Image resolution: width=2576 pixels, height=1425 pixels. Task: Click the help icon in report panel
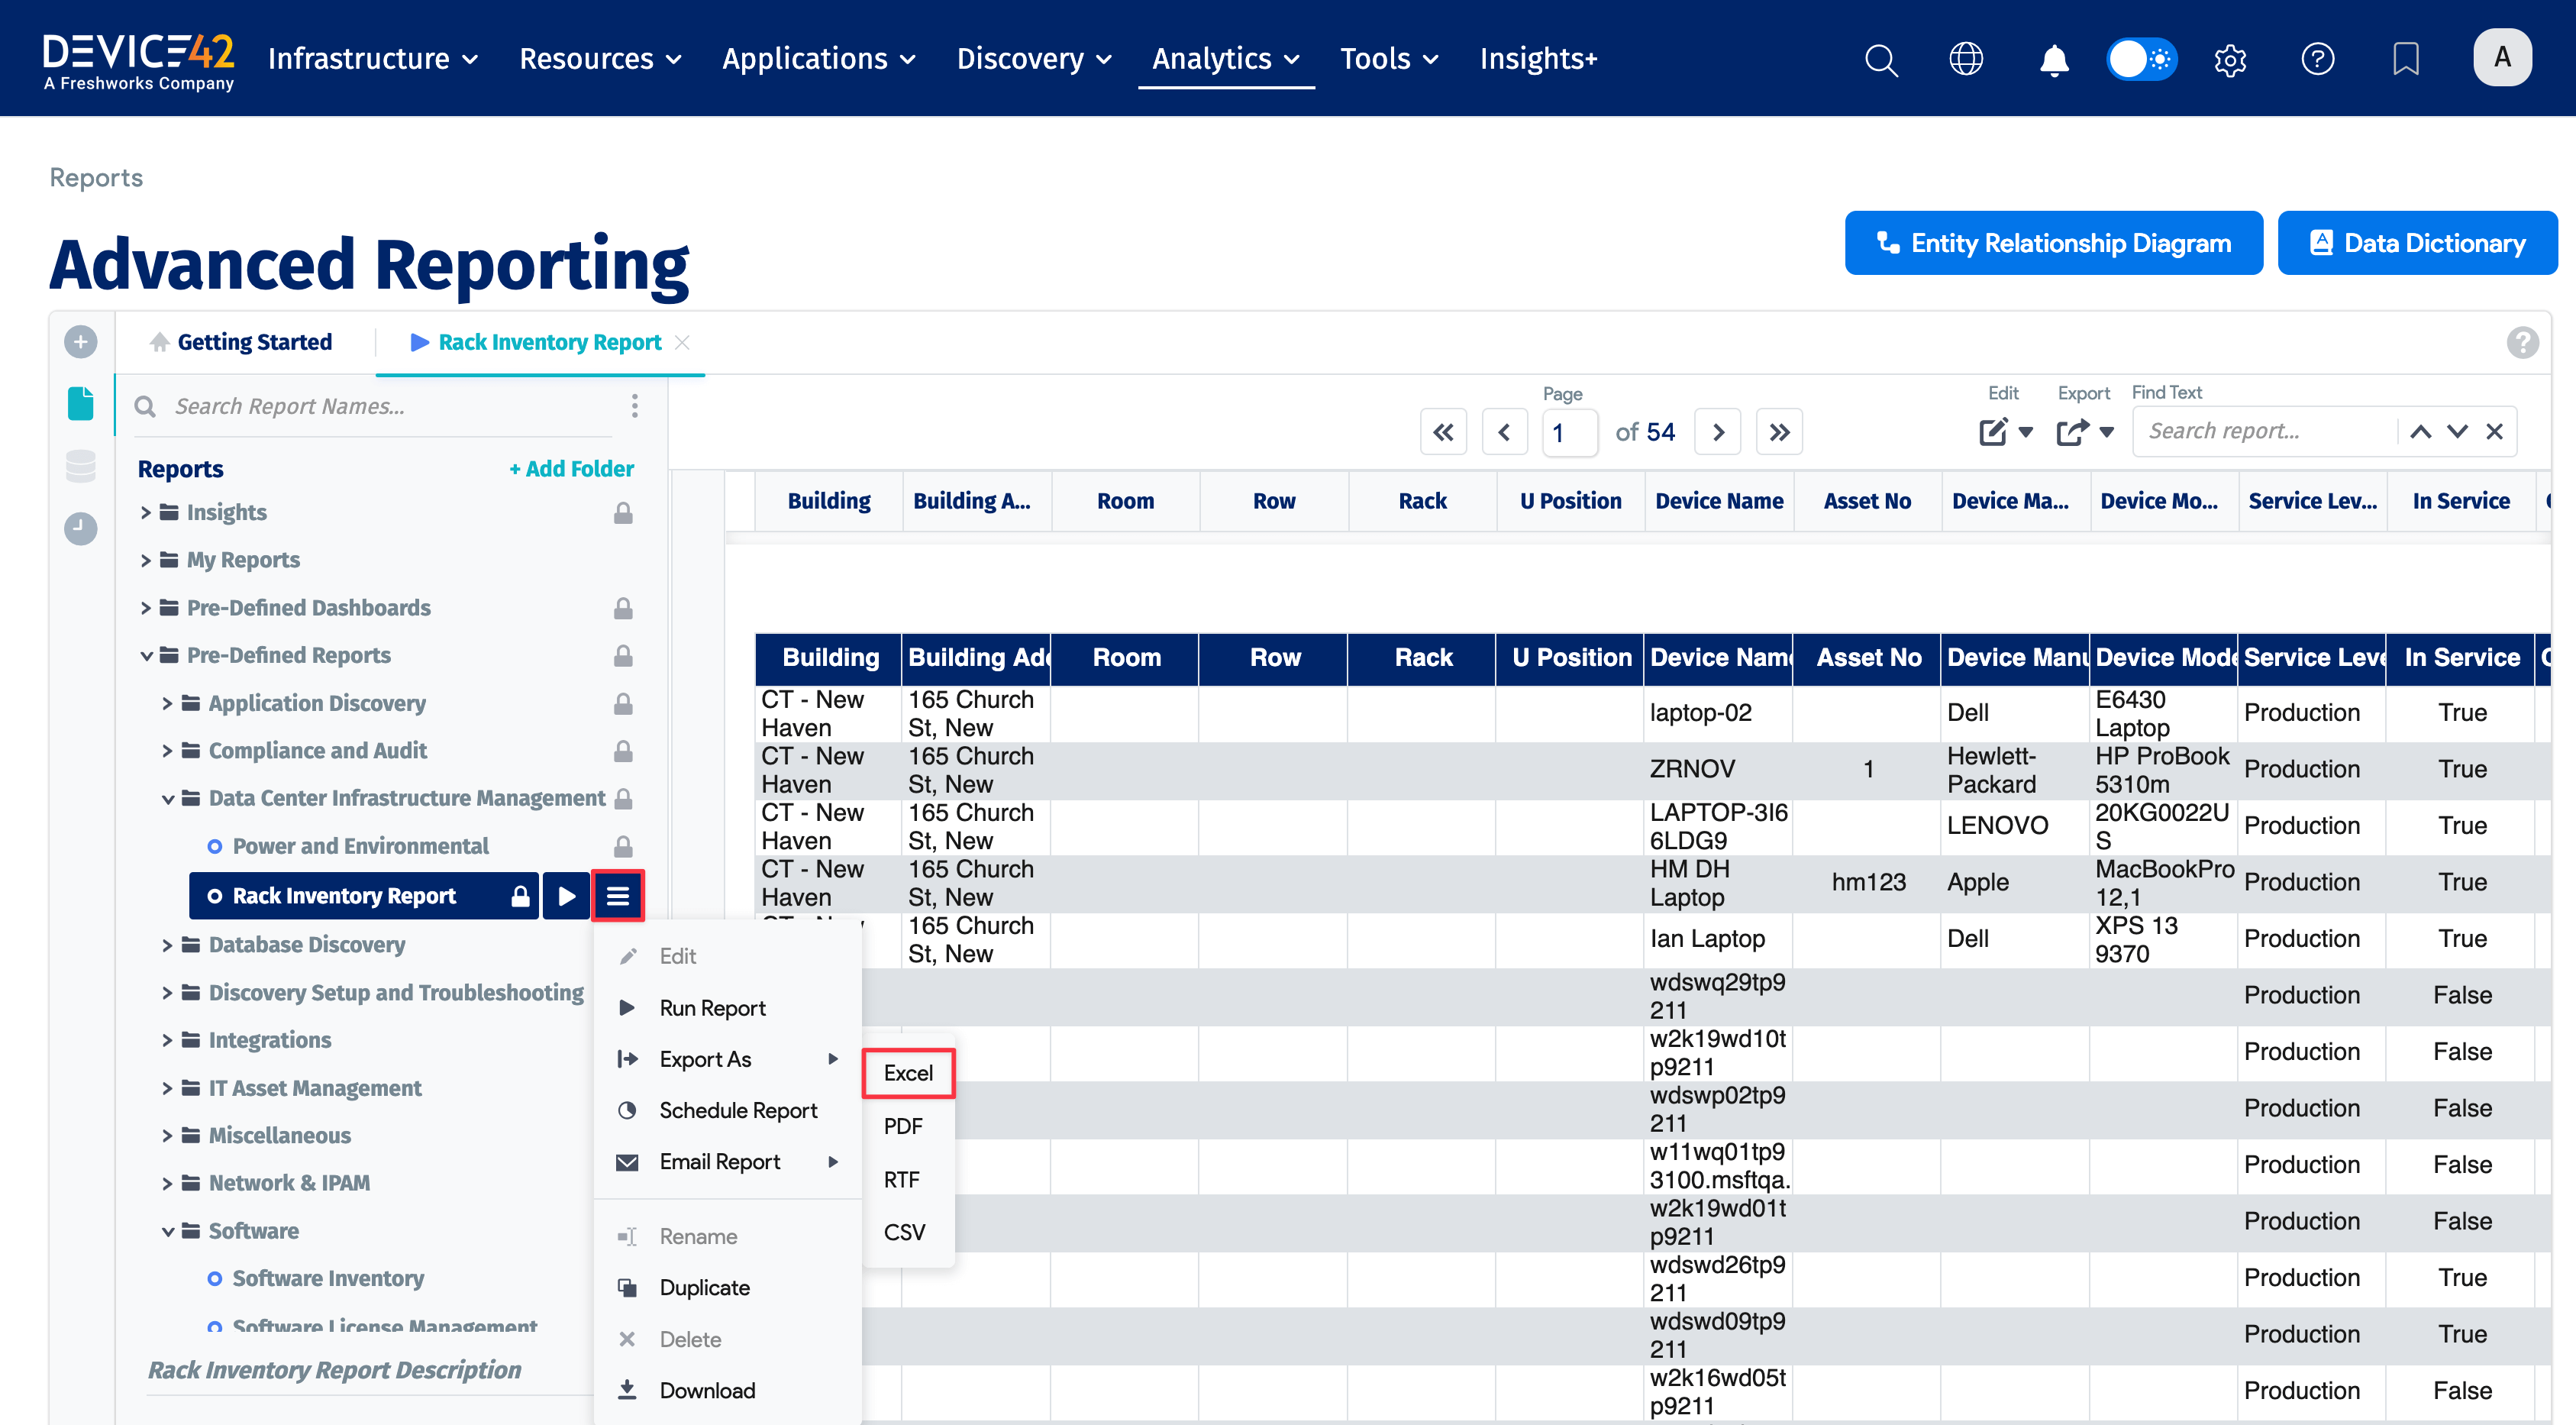[x=2522, y=343]
